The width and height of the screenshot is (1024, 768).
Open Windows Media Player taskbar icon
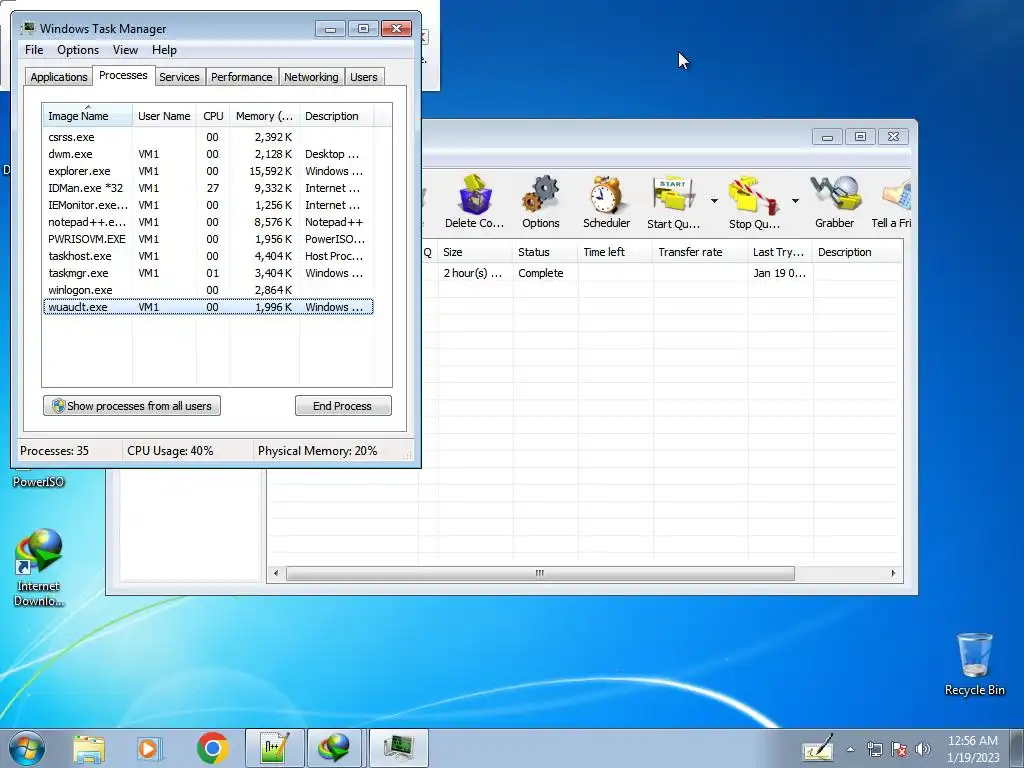(x=150, y=748)
